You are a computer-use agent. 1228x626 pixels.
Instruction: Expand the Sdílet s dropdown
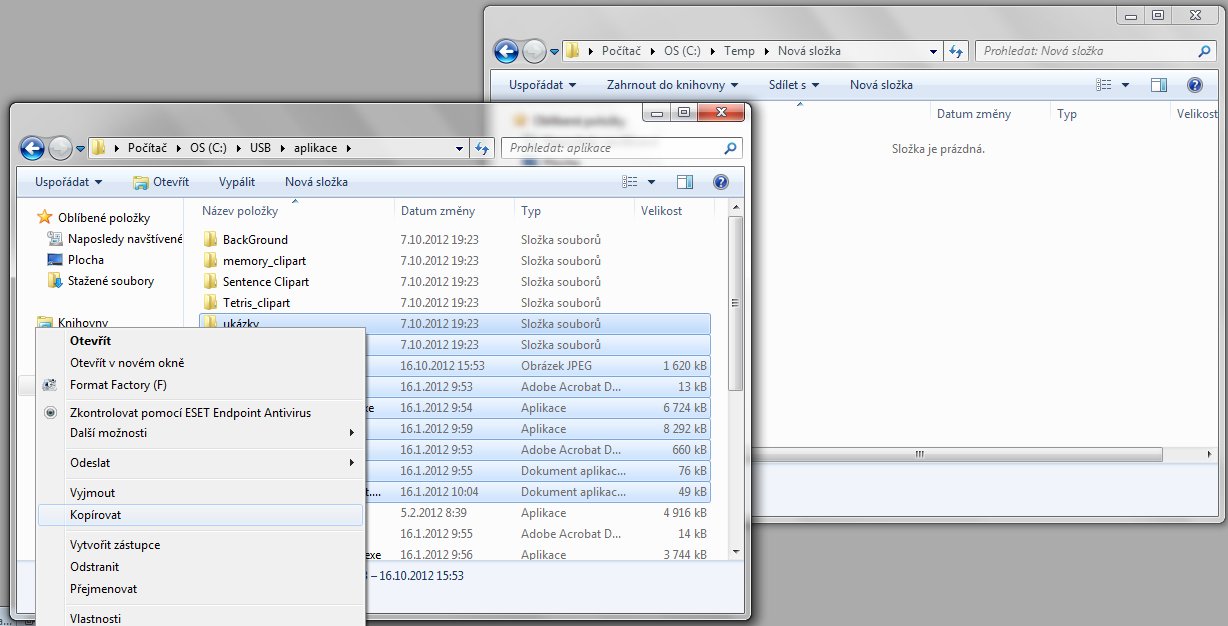pos(794,85)
